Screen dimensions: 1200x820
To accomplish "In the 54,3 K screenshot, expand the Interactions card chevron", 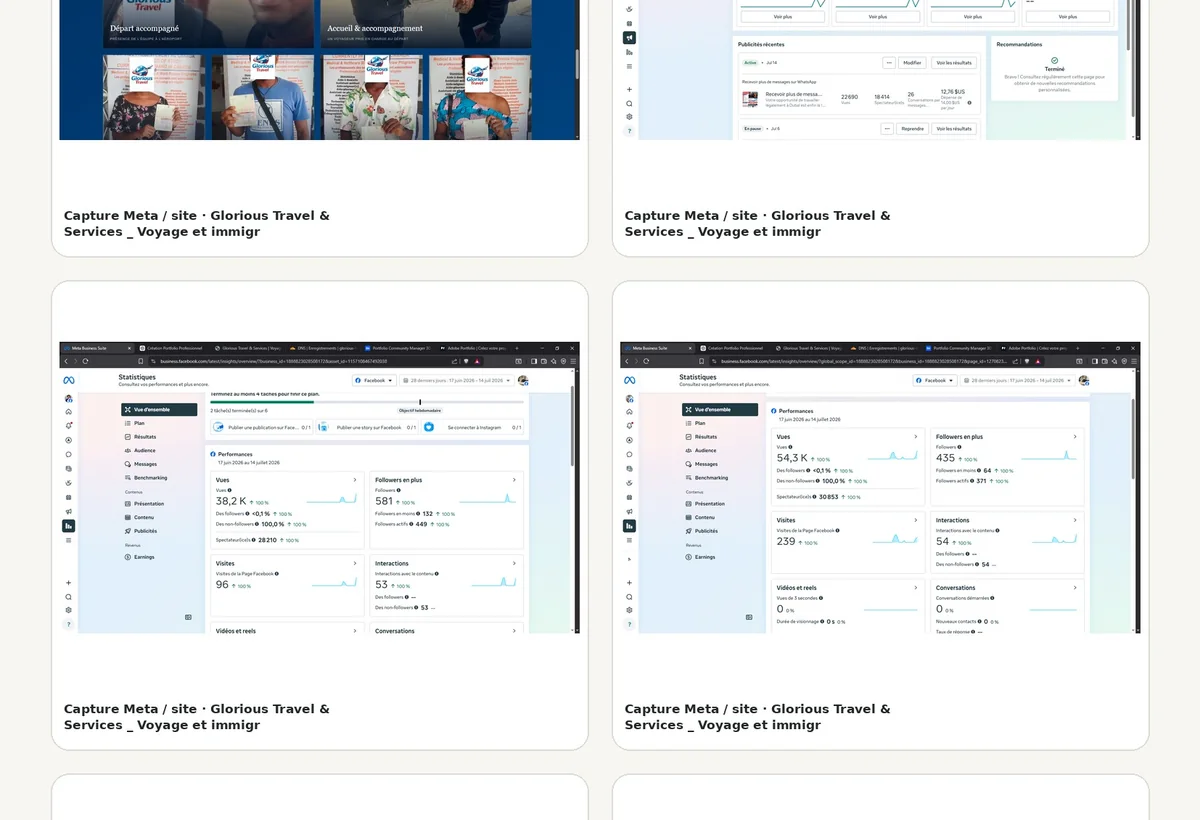I will pyautogui.click(x=1075, y=520).
